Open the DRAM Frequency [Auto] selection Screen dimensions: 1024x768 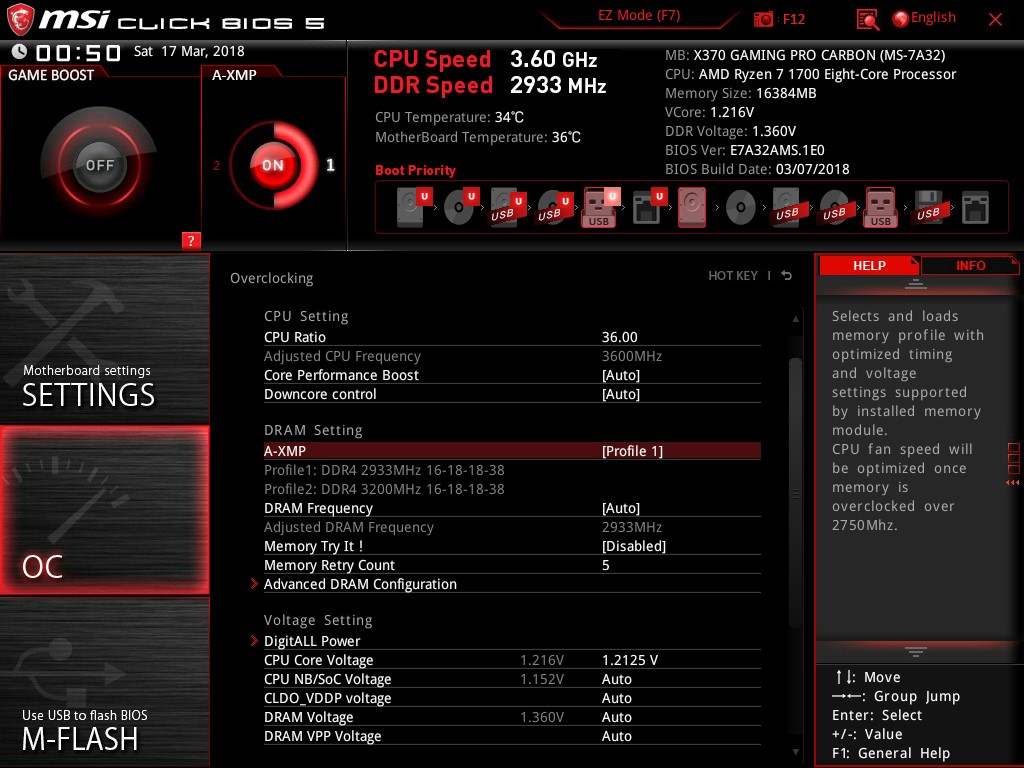tap(512, 507)
